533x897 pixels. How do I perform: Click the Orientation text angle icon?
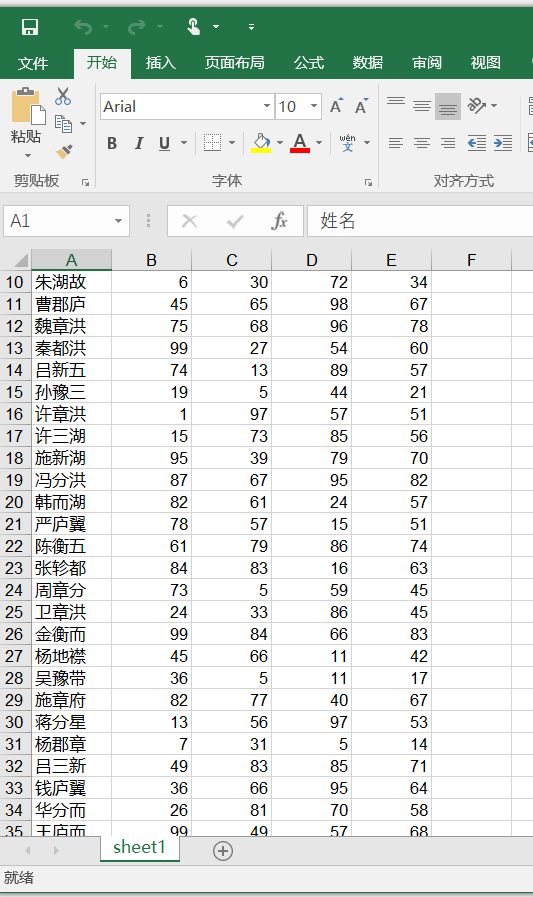pyautogui.click(x=477, y=106)
